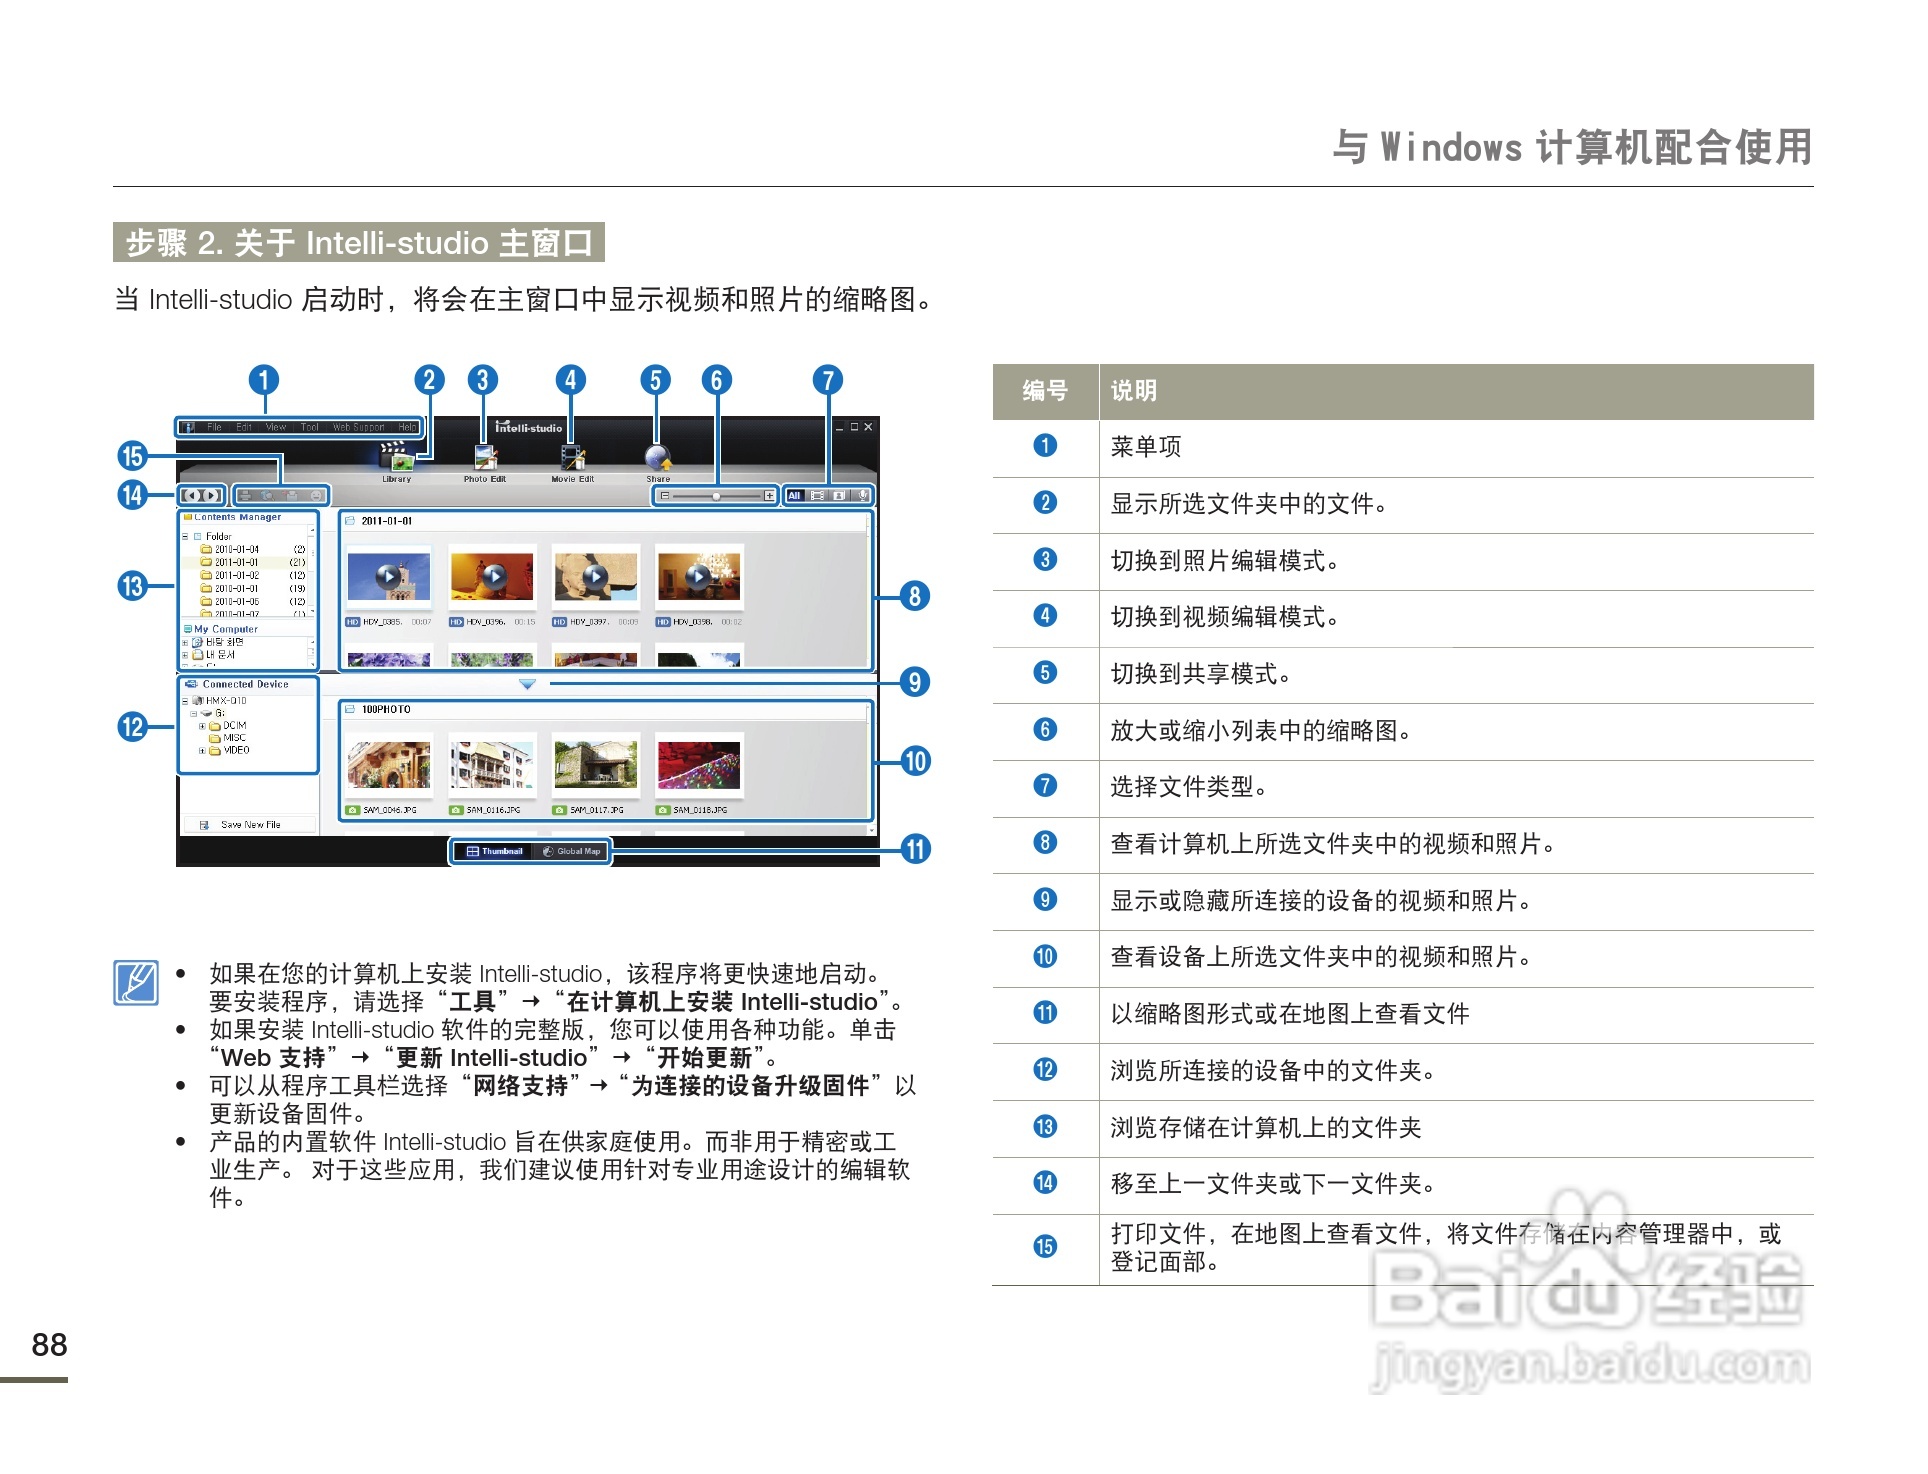Collapse the Folder tree node
This screenshot has height=1474, width=1928.
(x=185, y=537)
